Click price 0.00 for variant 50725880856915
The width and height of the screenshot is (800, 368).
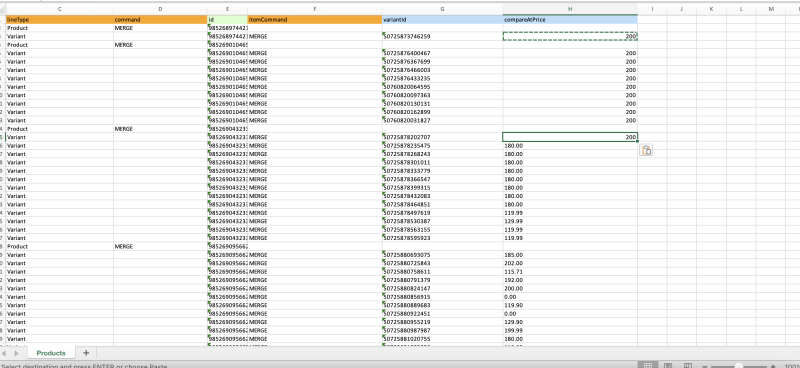[570, 297]
